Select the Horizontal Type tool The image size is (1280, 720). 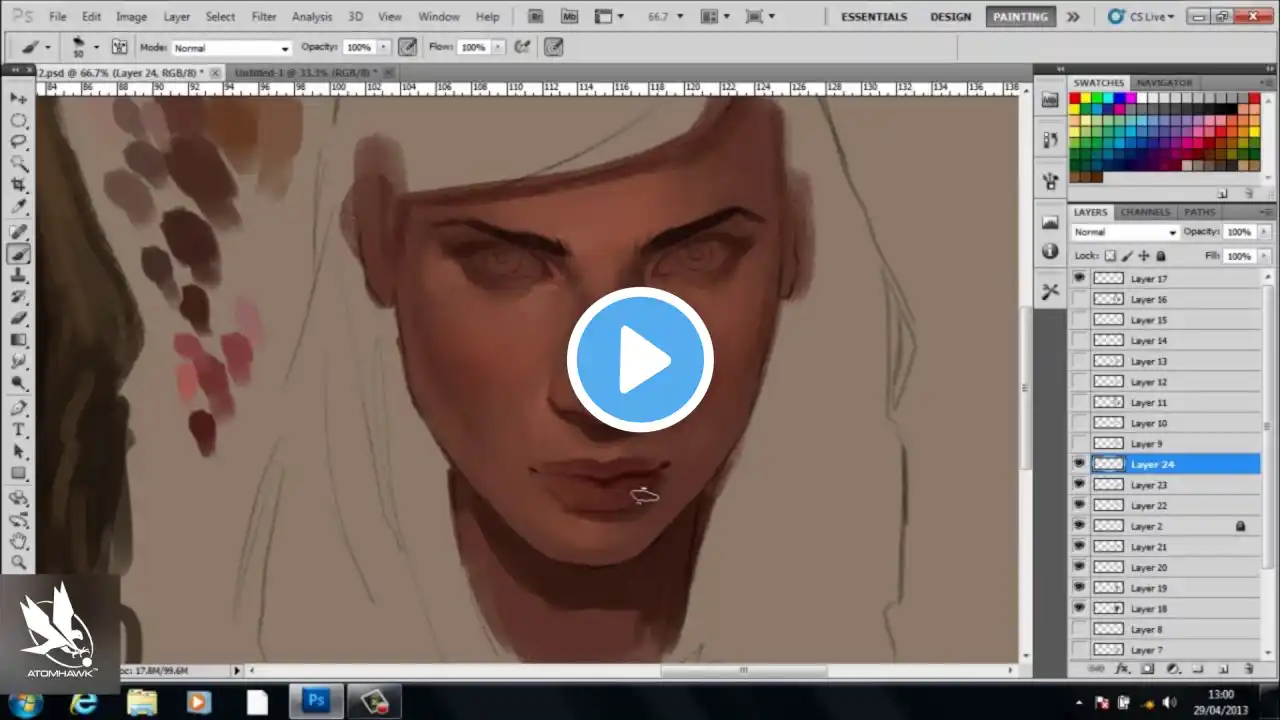[x=18, y=430]
